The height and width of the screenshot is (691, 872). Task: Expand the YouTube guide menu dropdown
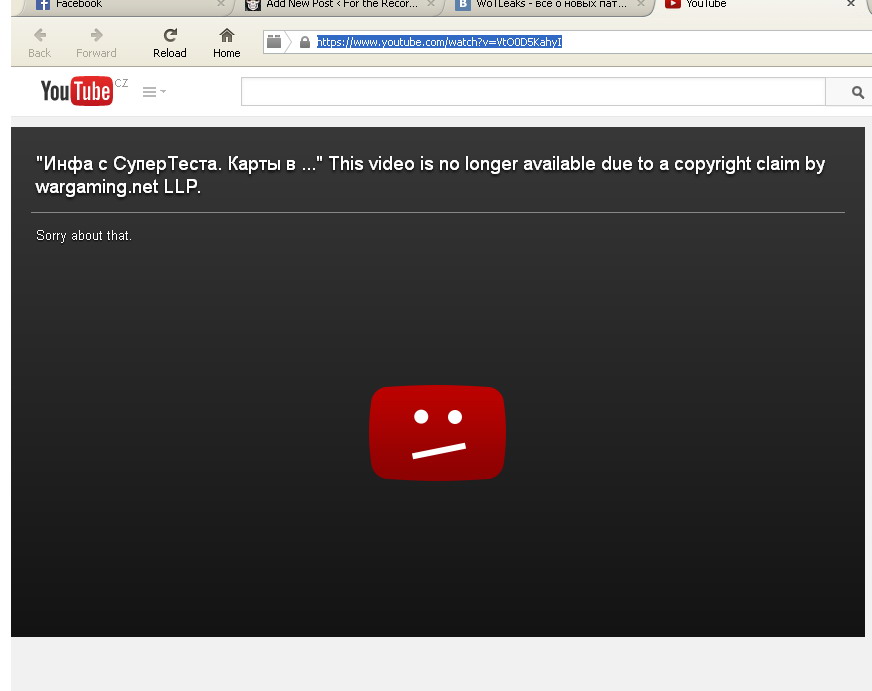pos(154,92)
